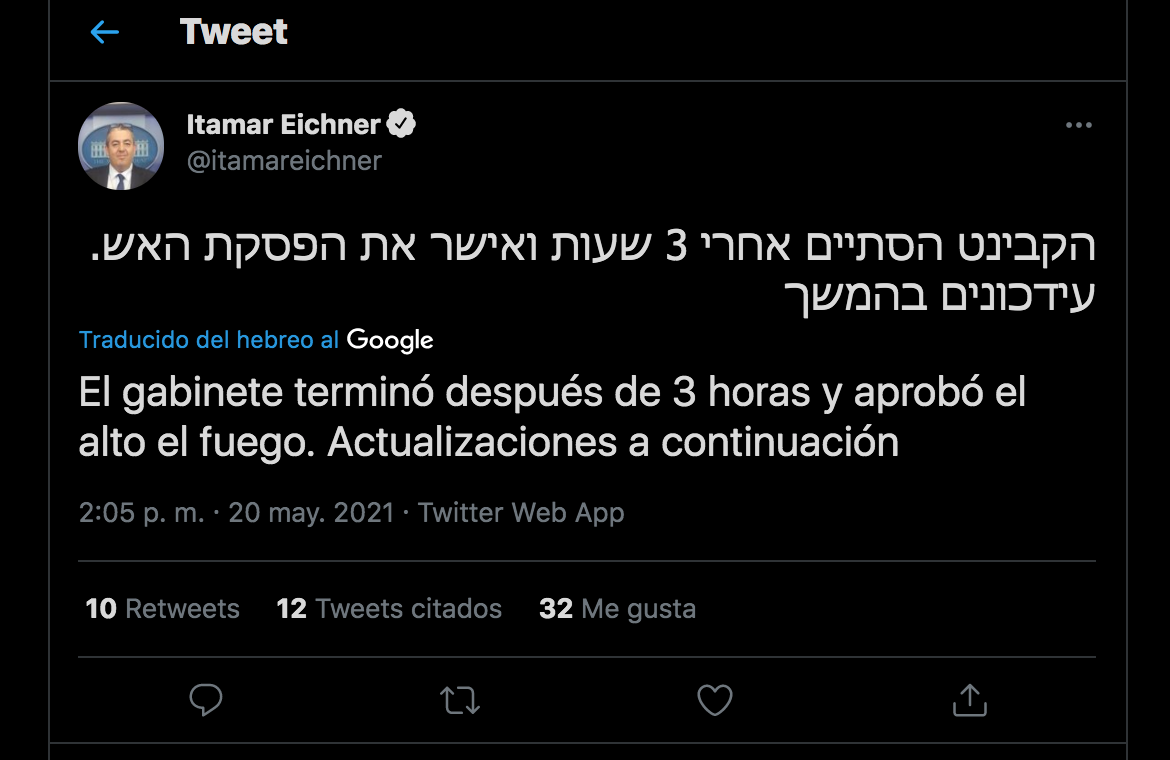This screenshot has height=760, width=1170.
Task: Retweet using the arrows icon
Action: (460, 700)
